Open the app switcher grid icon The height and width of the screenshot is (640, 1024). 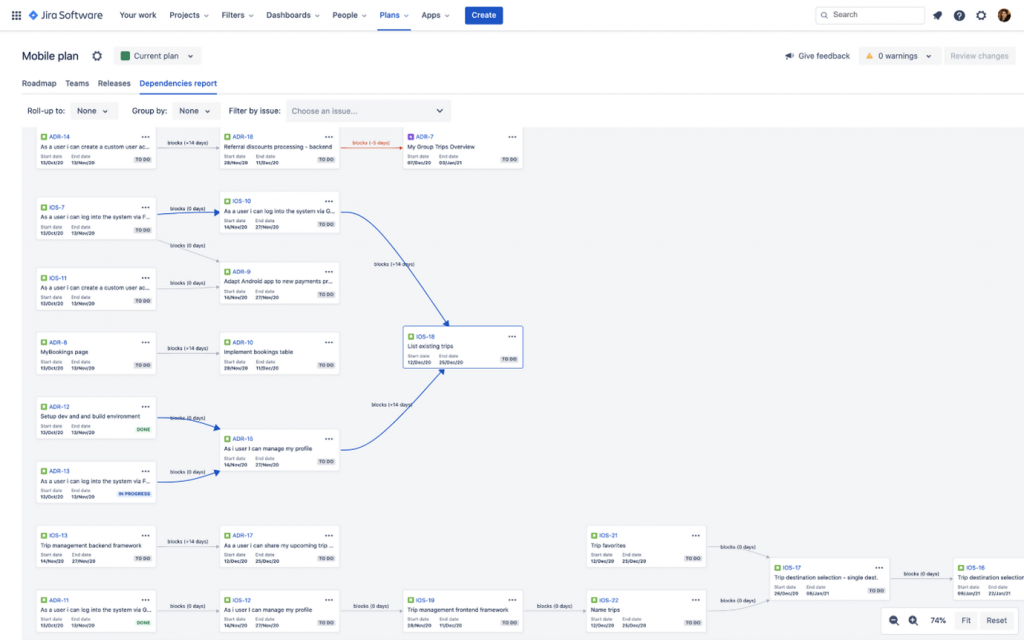click(x=15, y=15)
